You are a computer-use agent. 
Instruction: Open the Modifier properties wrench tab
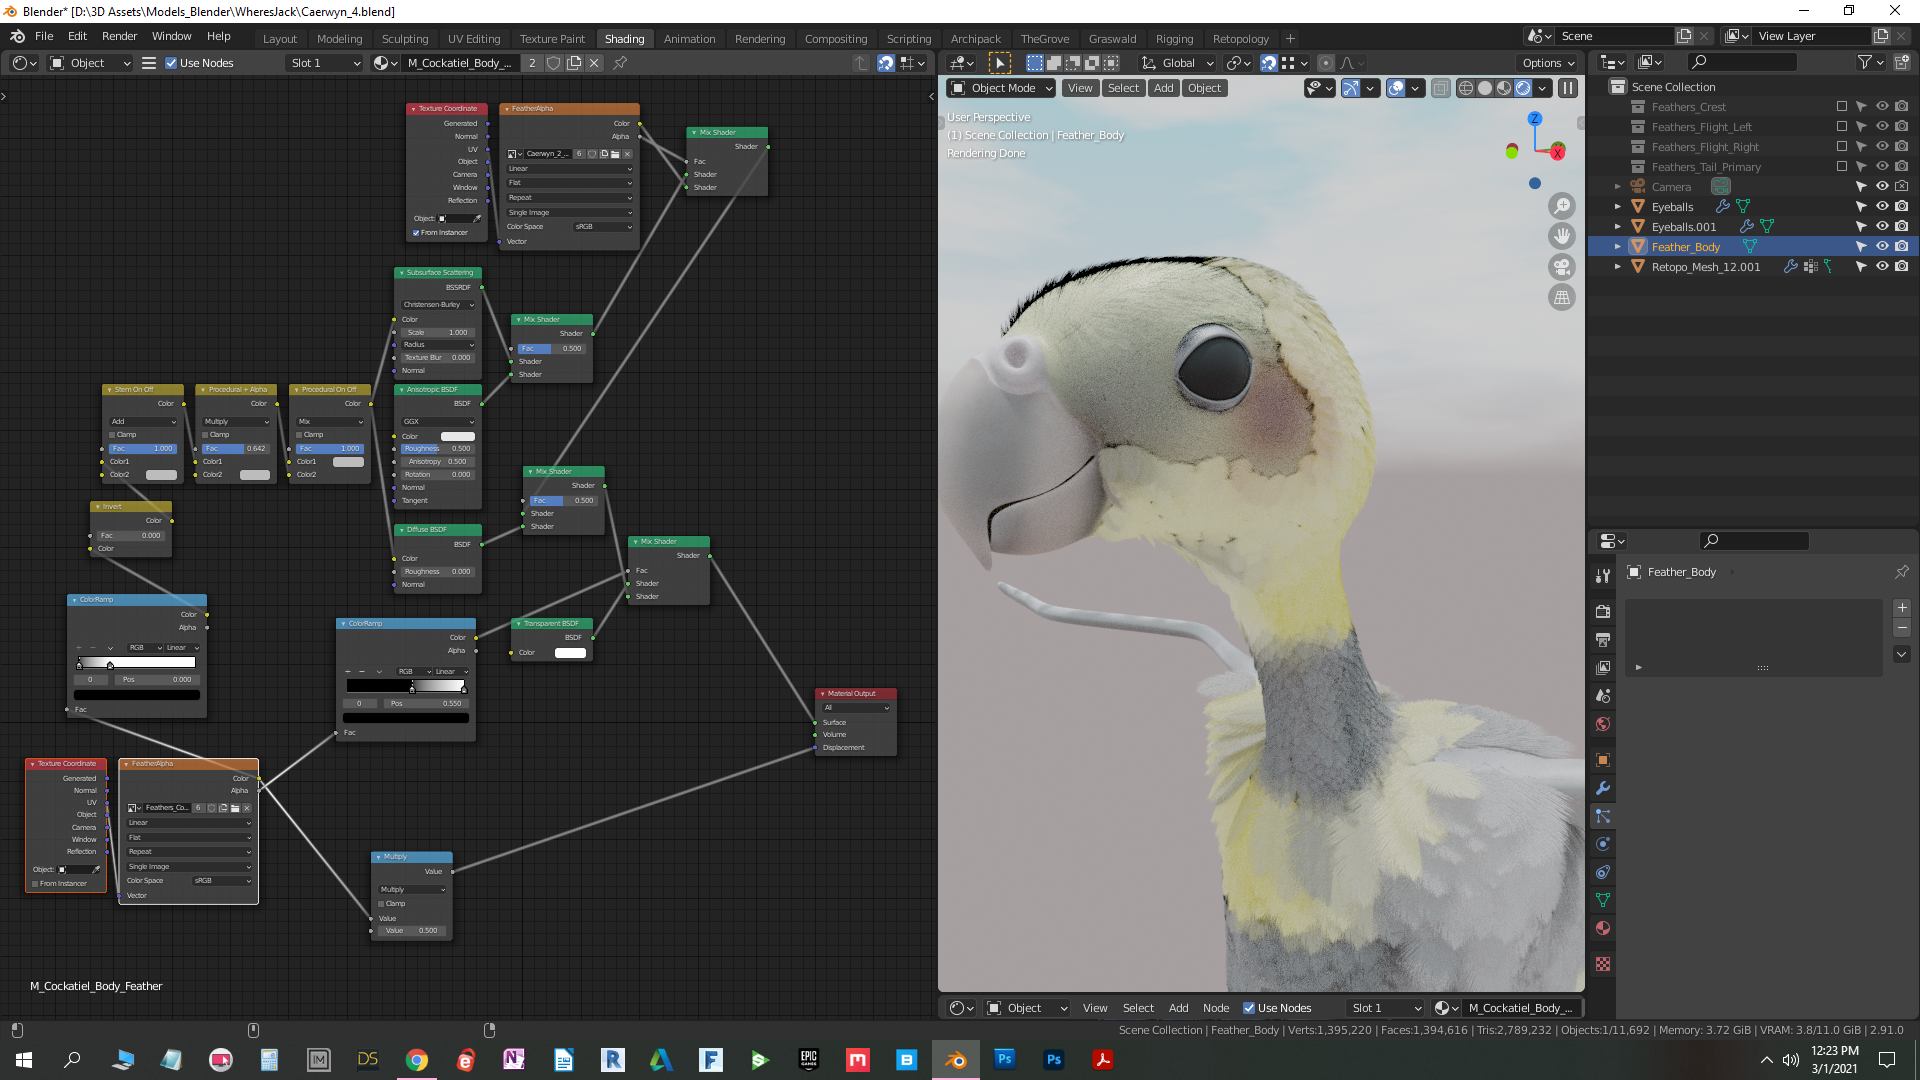[1603, 788]
